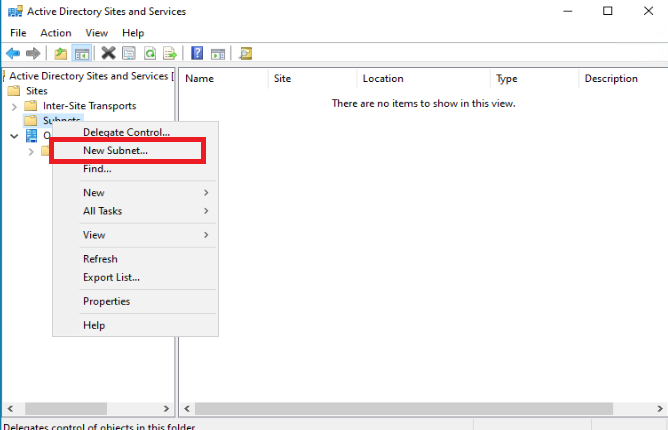The image size is (668, 430).
Task: Open the View menu in menu bar
Action: pyautogui.click(x=97, y=33)
